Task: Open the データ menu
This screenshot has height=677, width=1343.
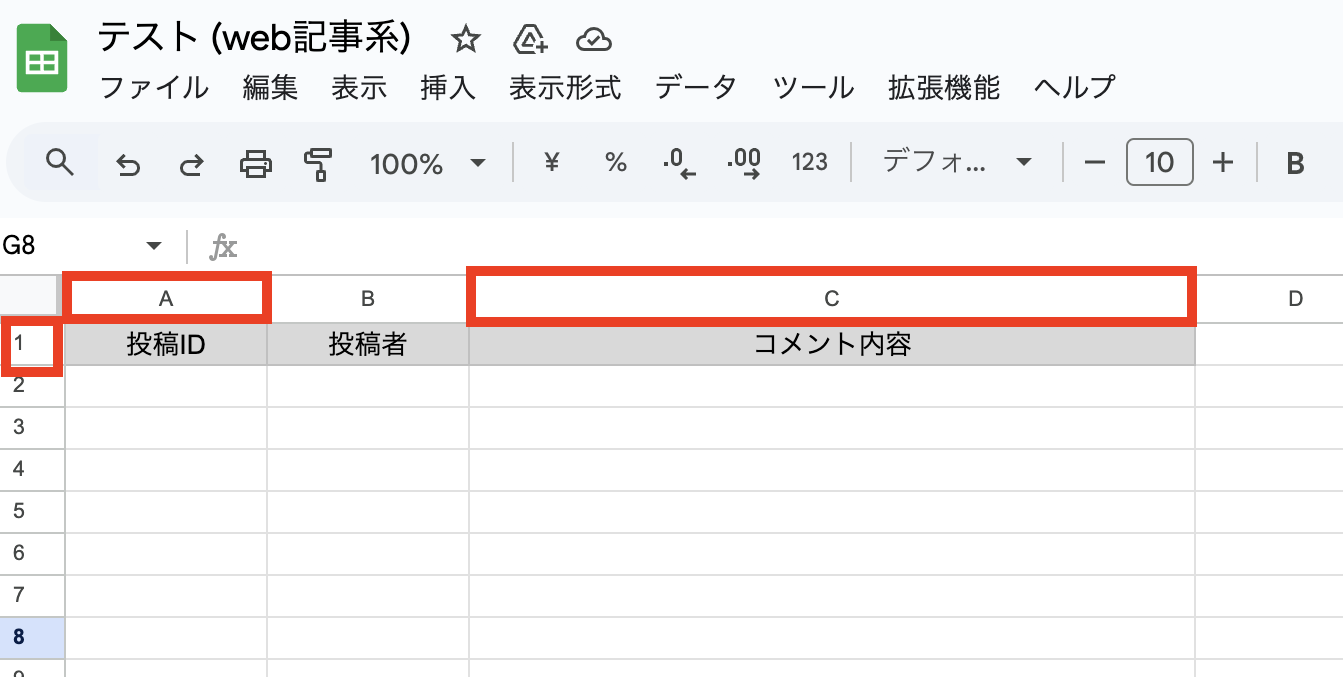Action: pos(696,88)
